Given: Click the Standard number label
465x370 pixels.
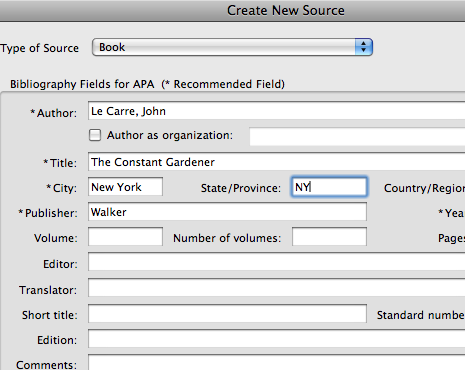Looking at the screenshot, I should pos(421,315).
